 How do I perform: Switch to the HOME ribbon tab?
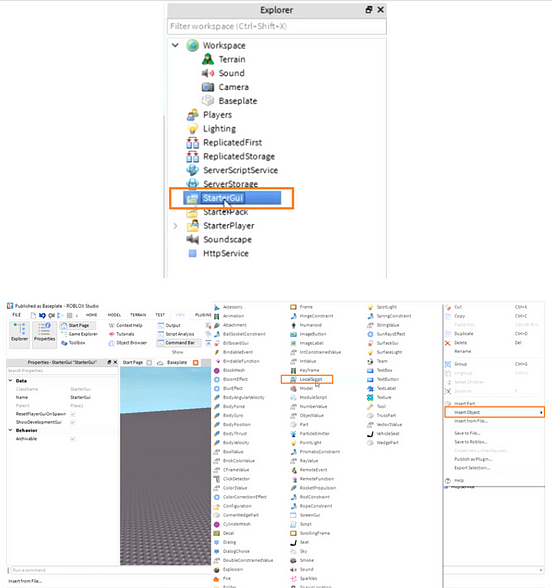coord(92,315)
